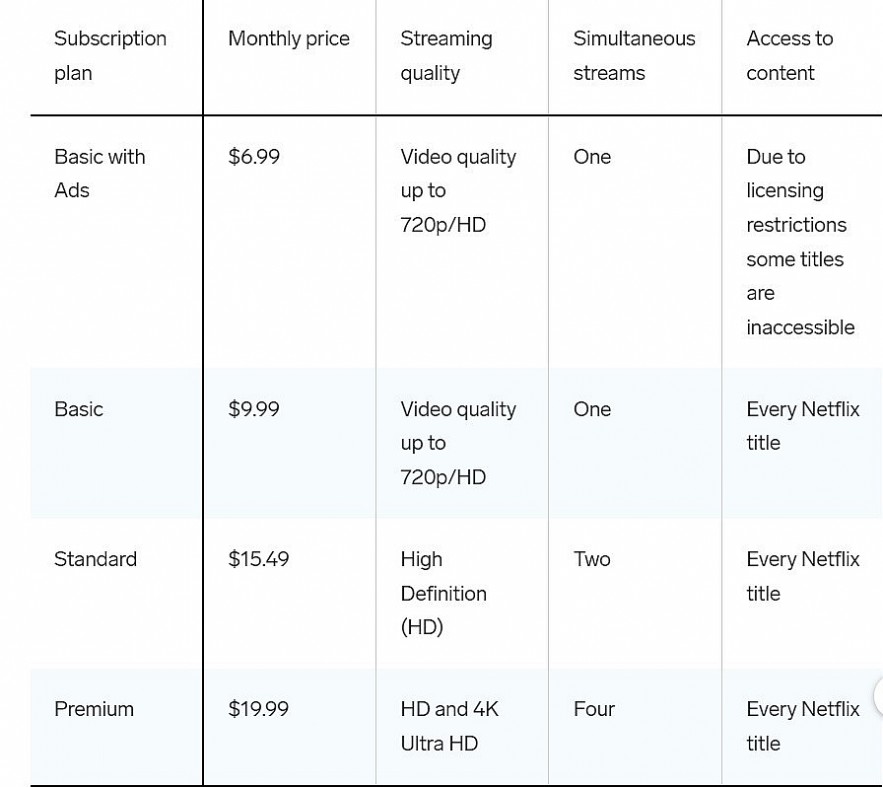
Task: Select the Basic with Ads plan name
Action: (99, 173)
